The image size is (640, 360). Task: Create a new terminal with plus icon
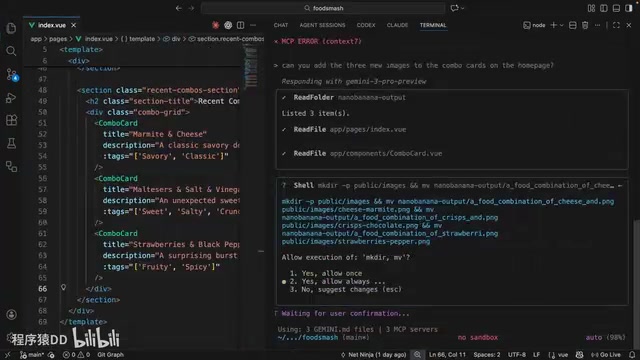(x=553, y=25)
